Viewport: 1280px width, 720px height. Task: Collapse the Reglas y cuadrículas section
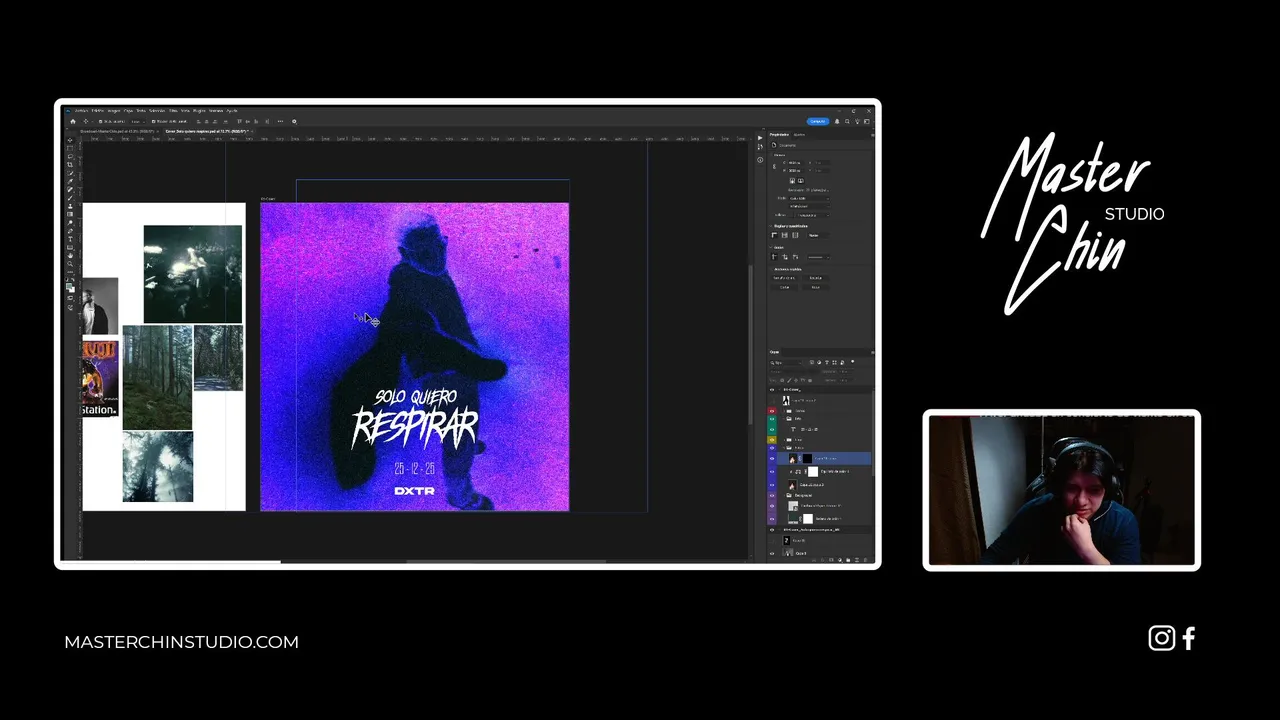770,226
